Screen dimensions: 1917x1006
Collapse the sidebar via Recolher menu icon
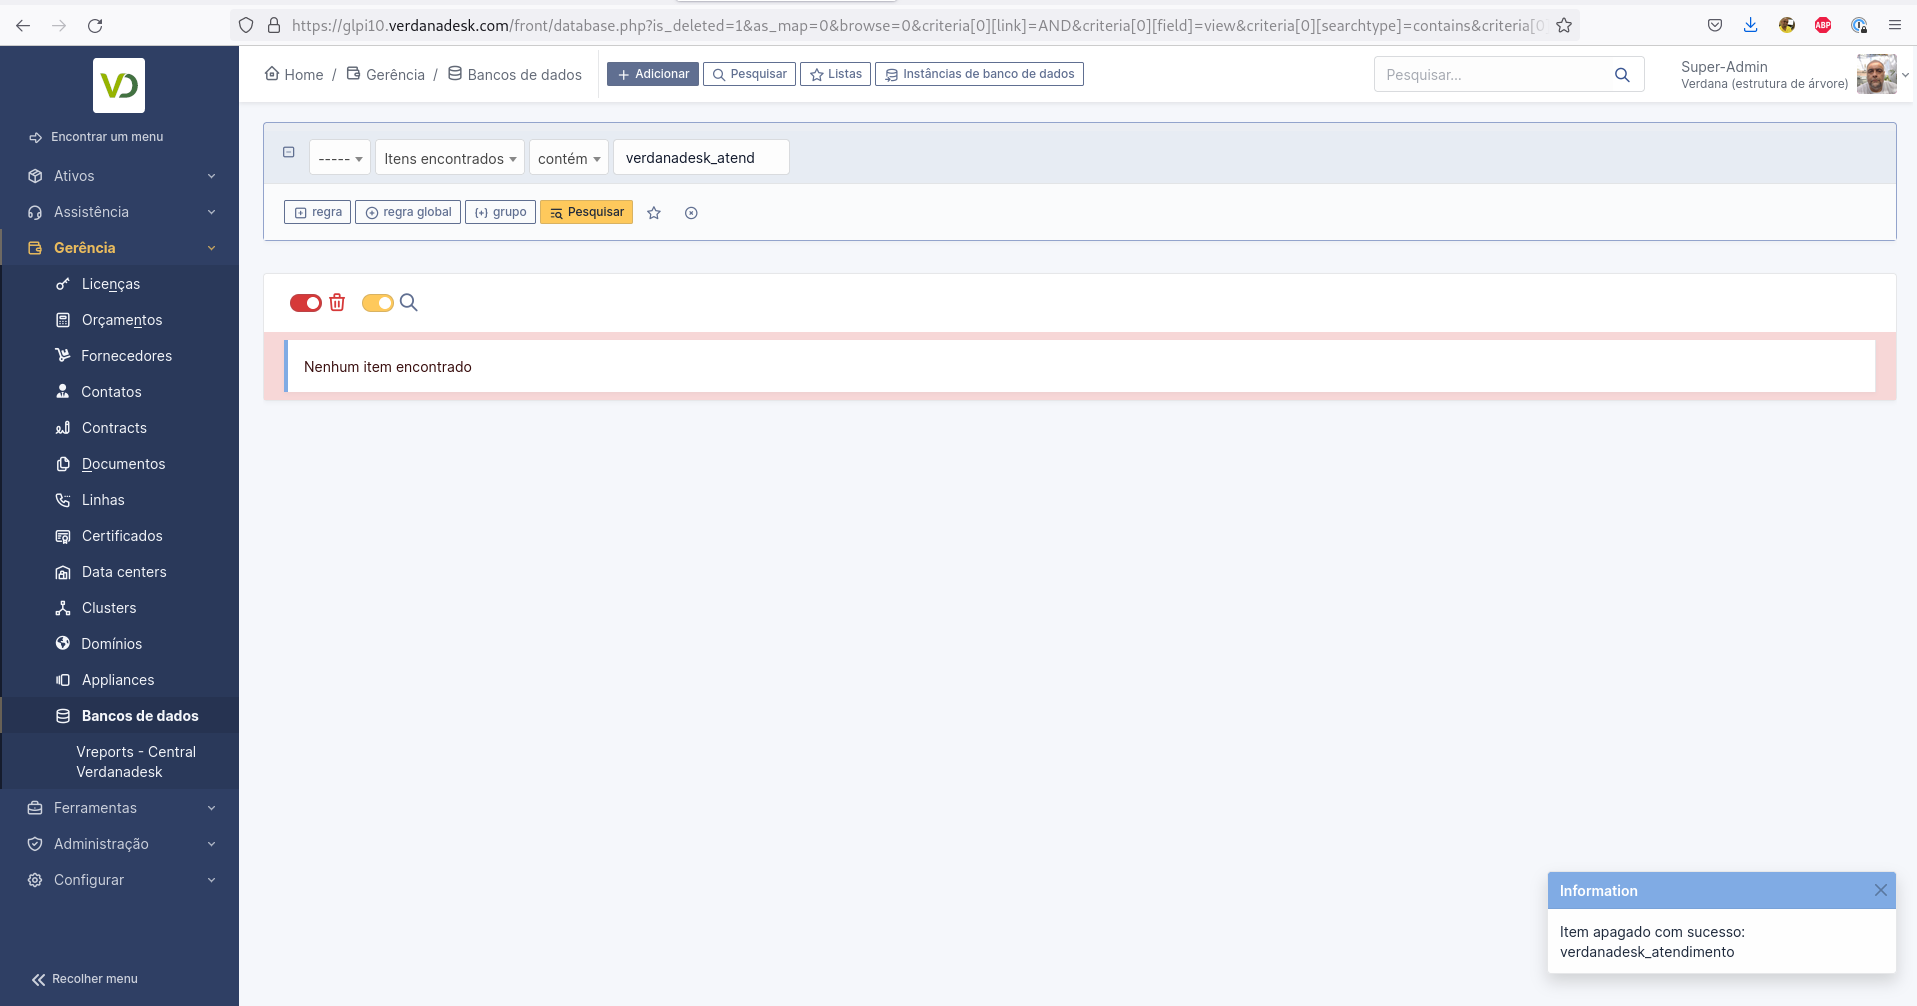(x=38, y=979)
